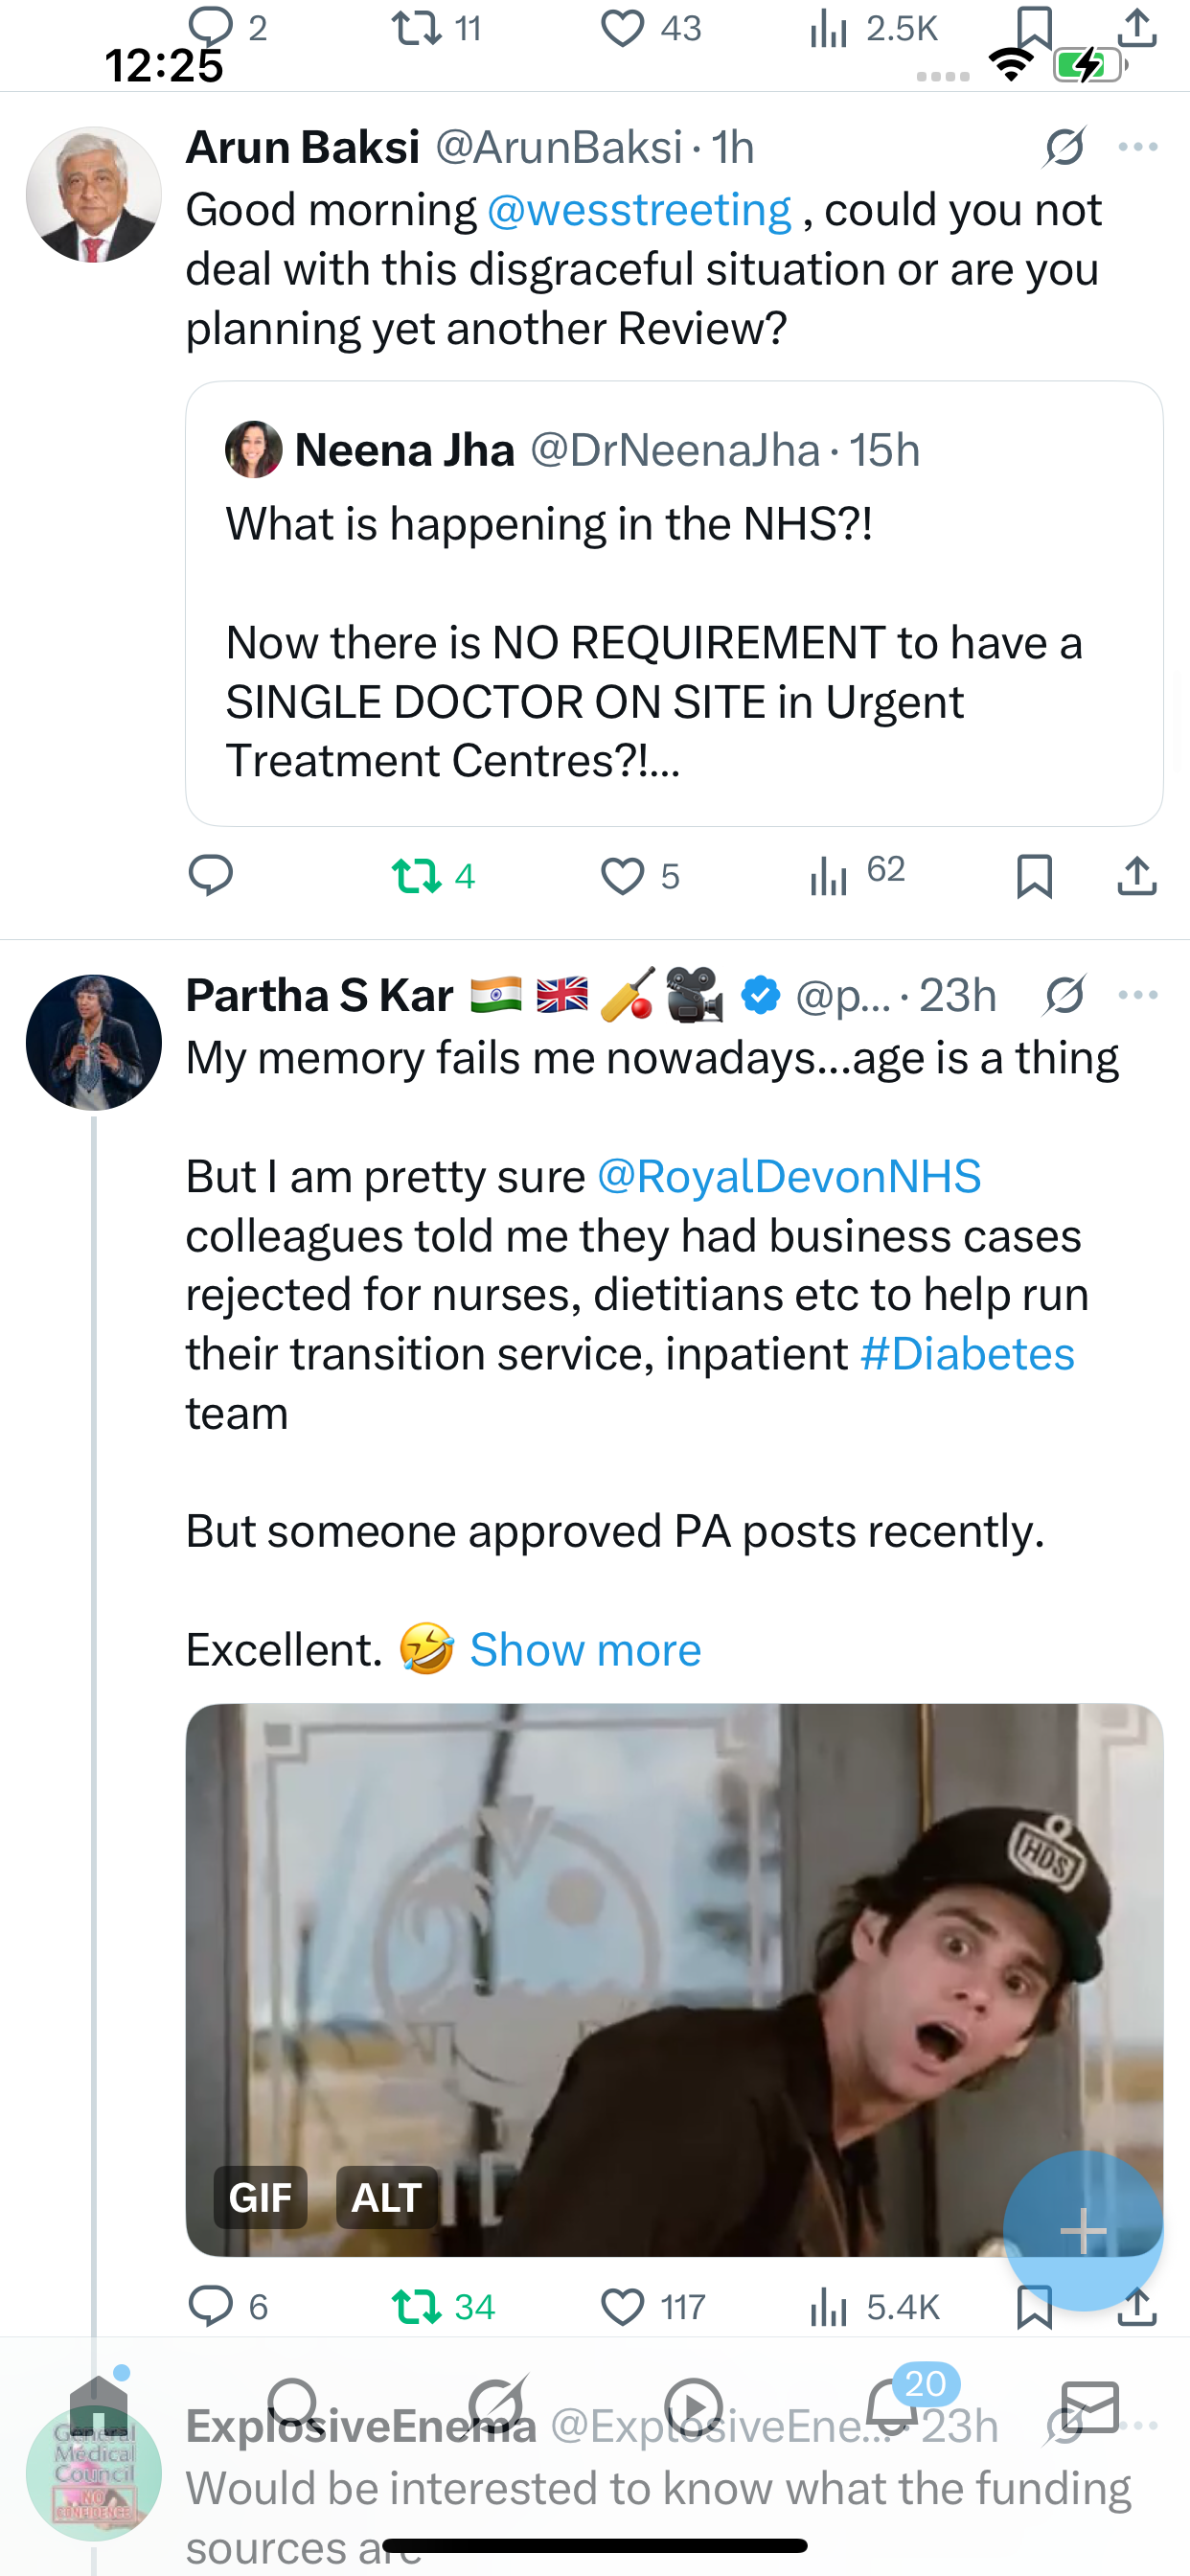Open the Notifications tab with 20 badge
The width and height of the screenshot is (1190, 2576).
tap(893, 2405)
